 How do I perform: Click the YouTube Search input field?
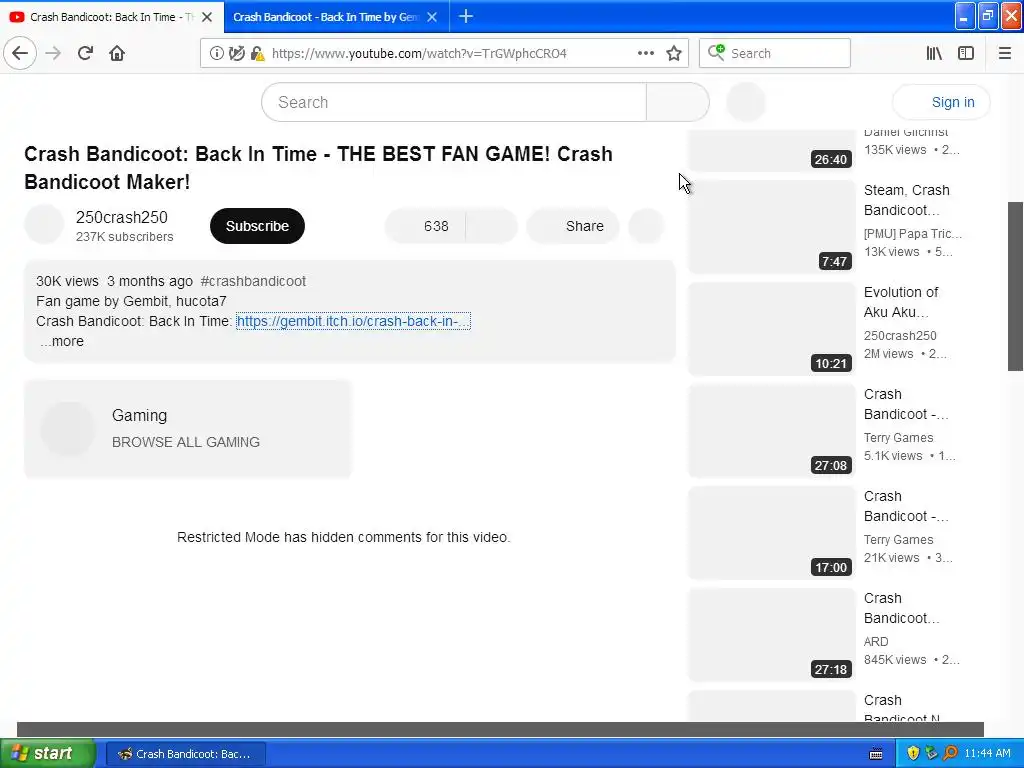tap(454, 102)
